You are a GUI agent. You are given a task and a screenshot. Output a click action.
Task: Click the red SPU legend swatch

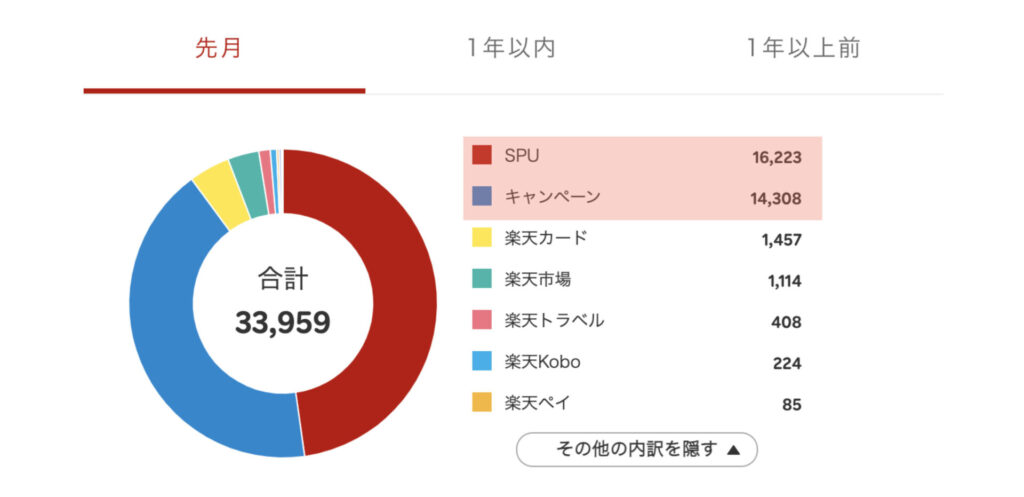[x=482, y=155]
